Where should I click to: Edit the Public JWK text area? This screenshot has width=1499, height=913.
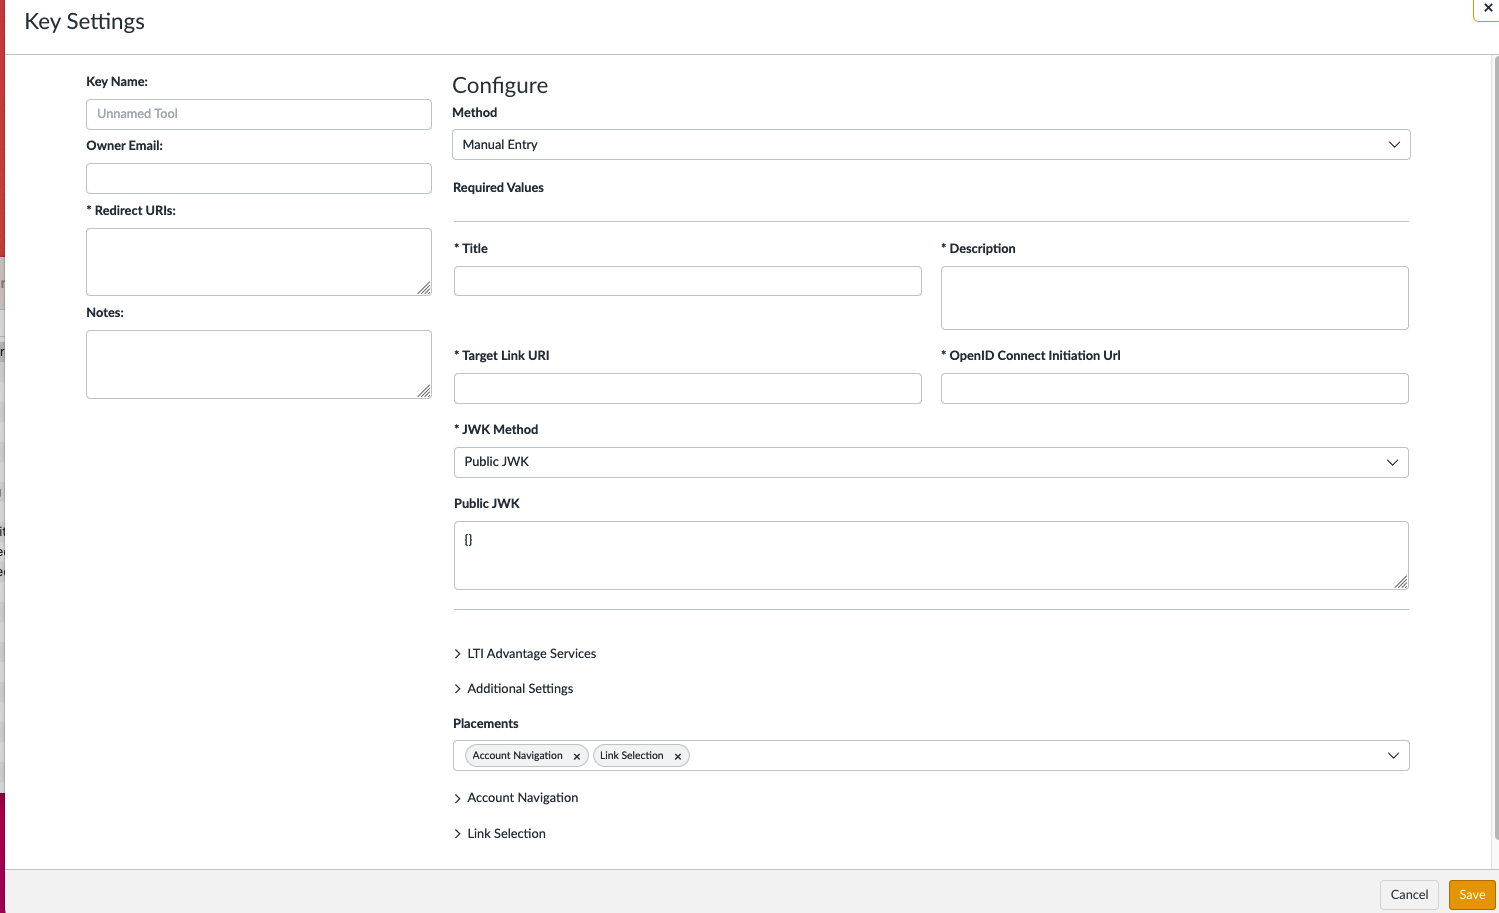pyautogui.click(x=930, y=555)
